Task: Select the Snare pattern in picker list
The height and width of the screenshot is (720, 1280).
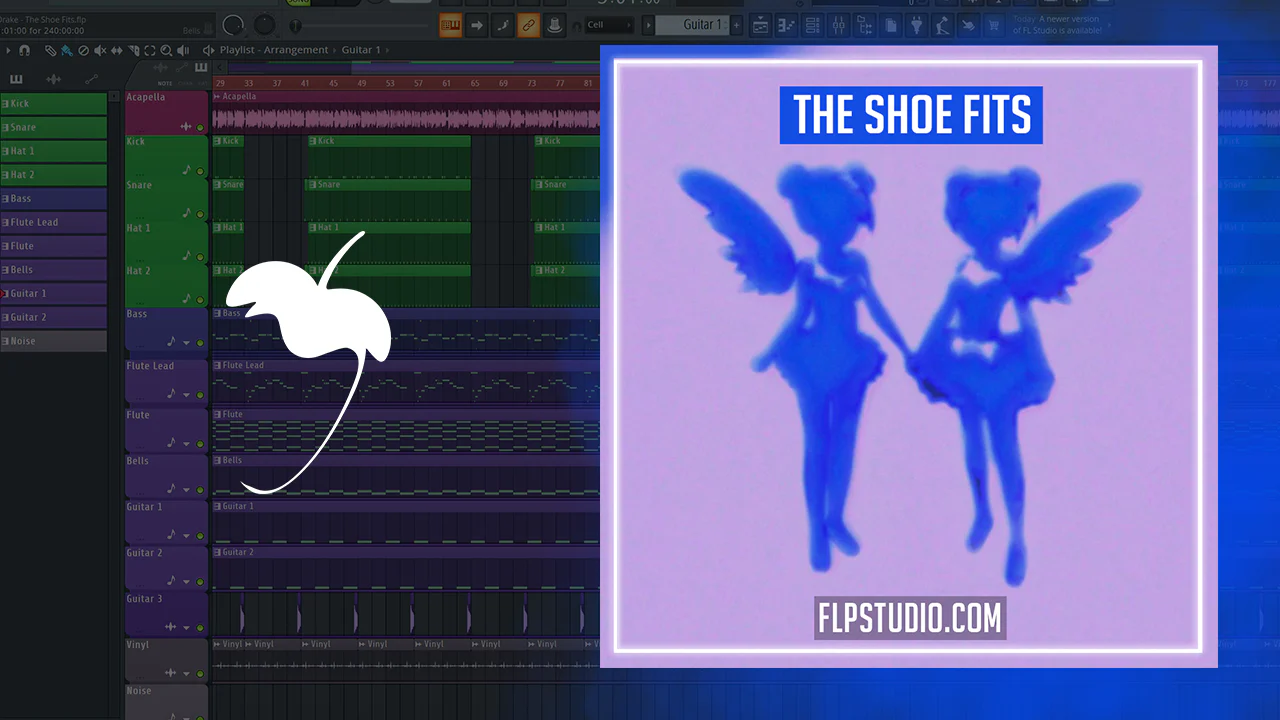Action: [54, 128]
